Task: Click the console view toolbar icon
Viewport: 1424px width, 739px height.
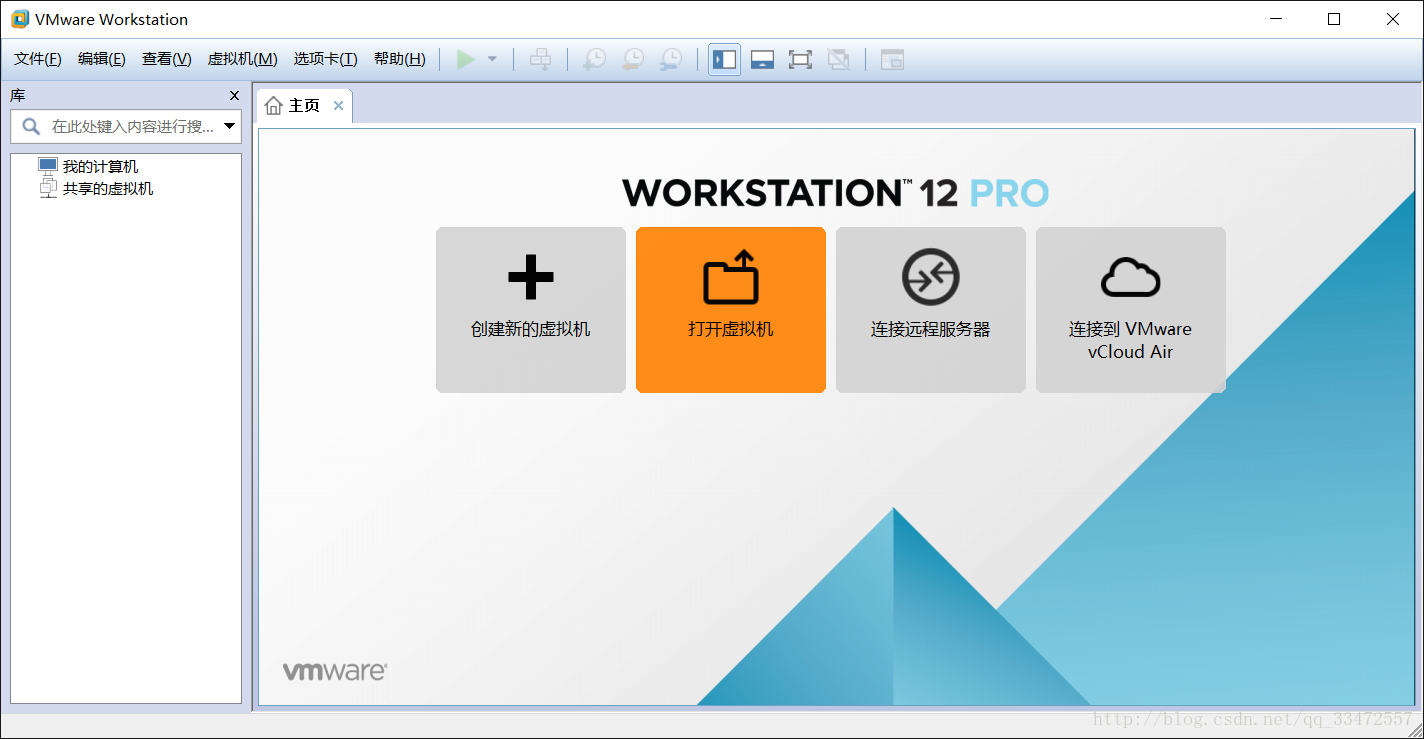Action: [892, 59]
